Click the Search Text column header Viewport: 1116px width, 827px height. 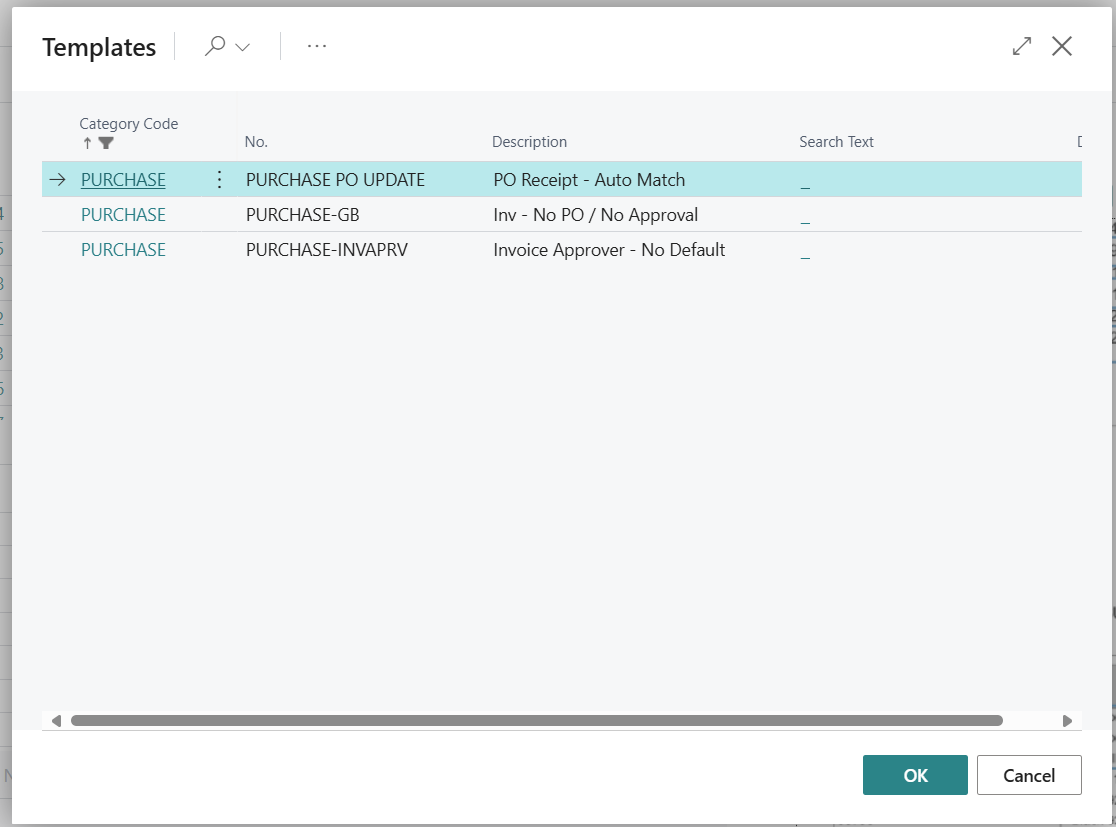tap(836, 142)
